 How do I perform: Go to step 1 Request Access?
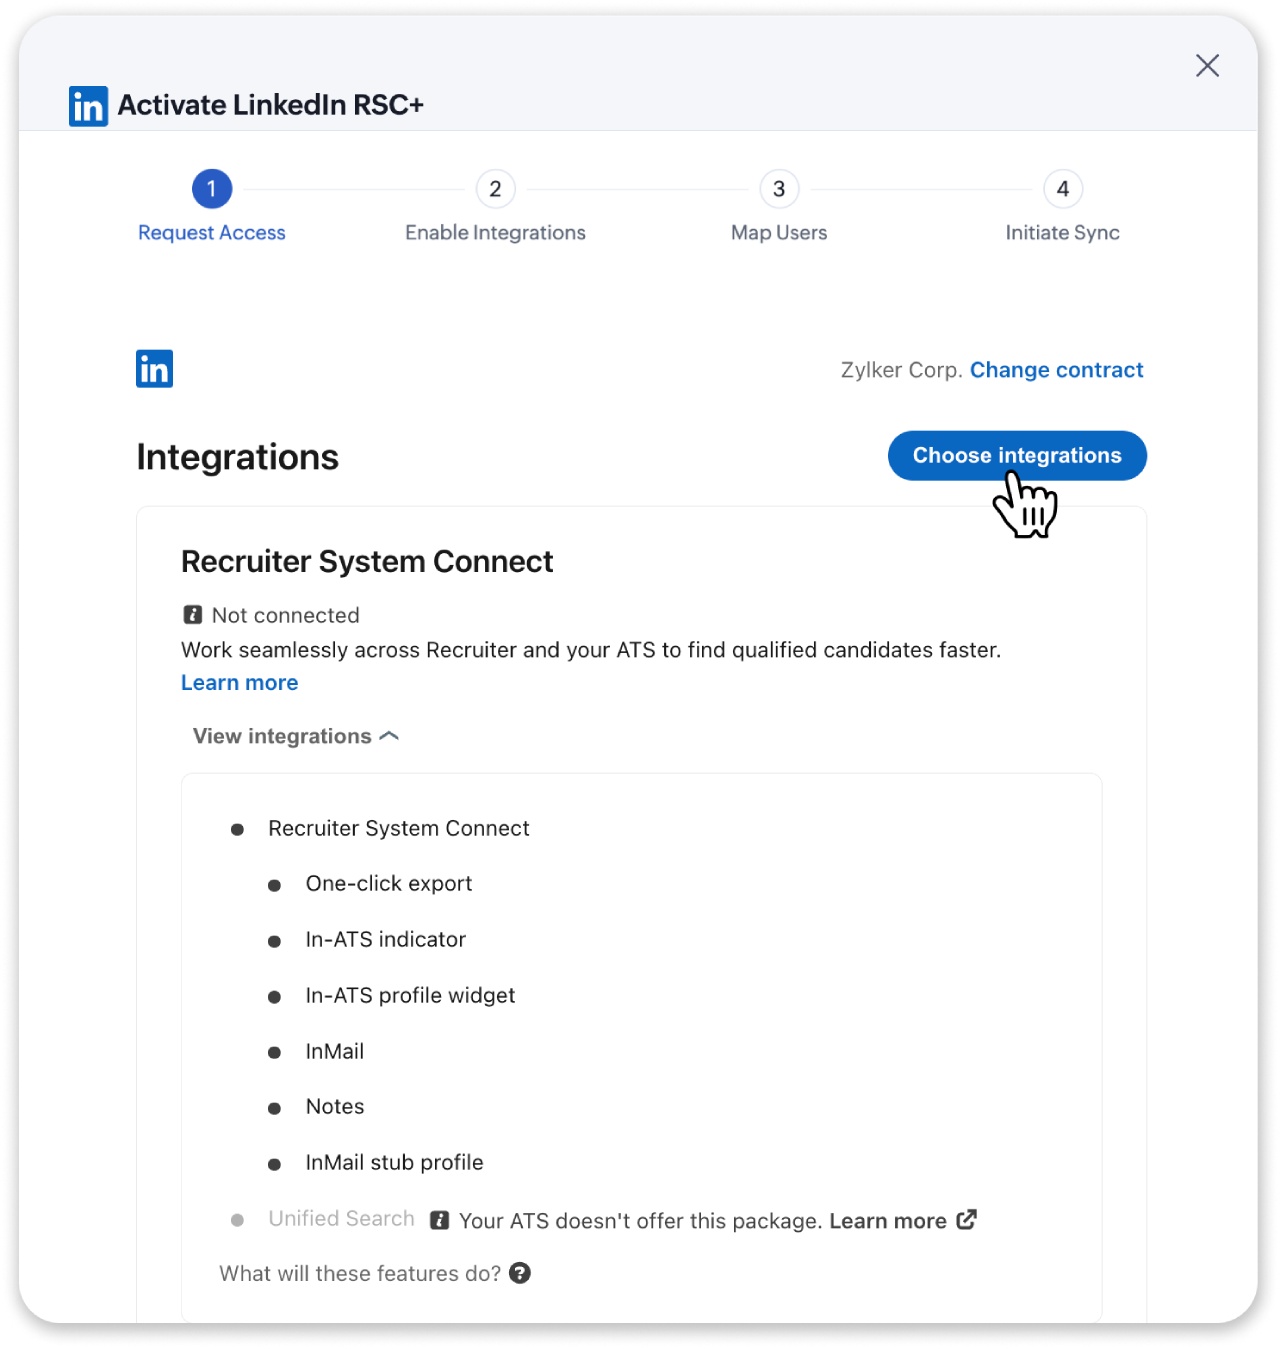tap(212, 189)
